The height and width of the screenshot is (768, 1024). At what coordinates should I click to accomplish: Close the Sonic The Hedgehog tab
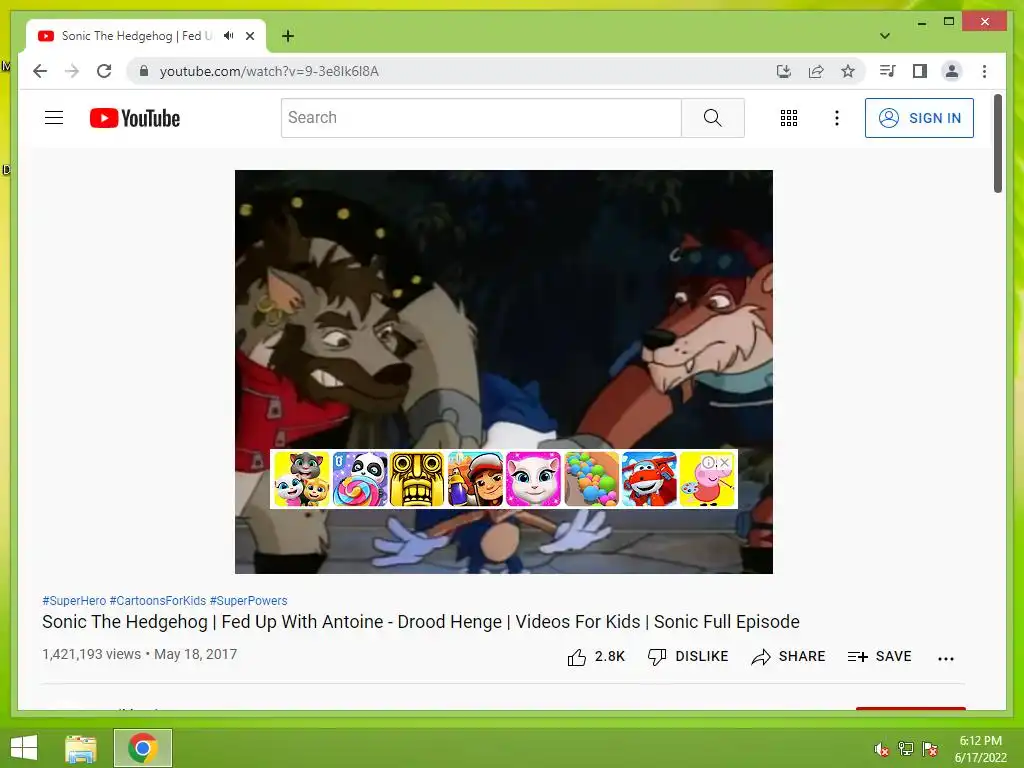249,36
